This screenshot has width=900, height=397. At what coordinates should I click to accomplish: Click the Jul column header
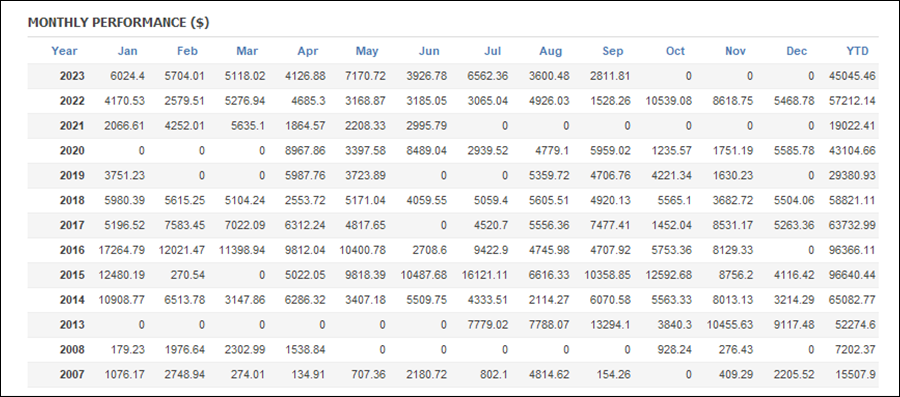pyautogui.click(x=492, y=51)
